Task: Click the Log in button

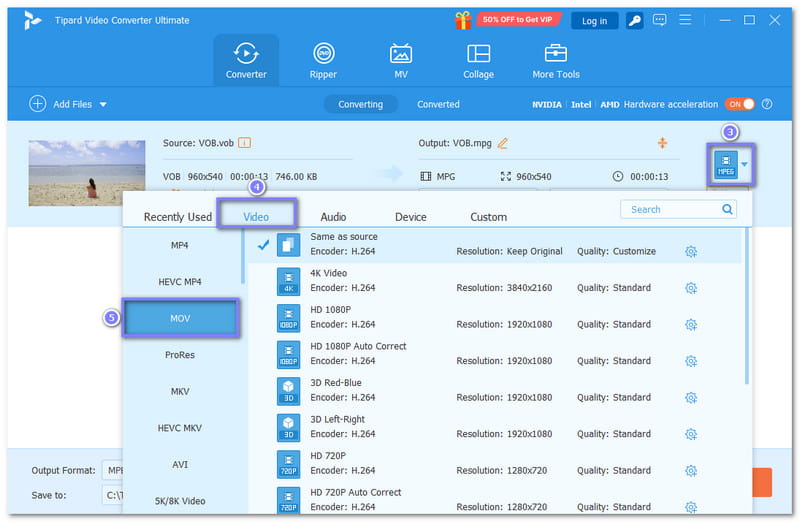Action: (594, 21)
